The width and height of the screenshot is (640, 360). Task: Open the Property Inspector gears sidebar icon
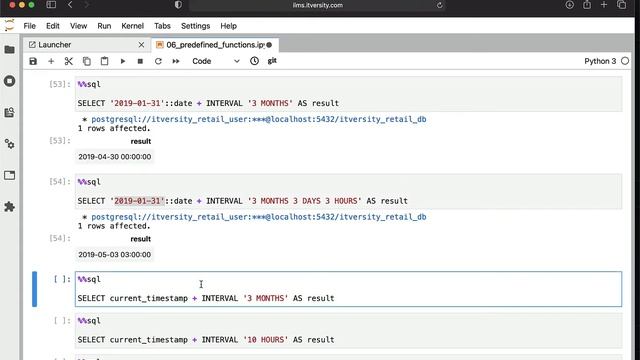coord(9,144)
